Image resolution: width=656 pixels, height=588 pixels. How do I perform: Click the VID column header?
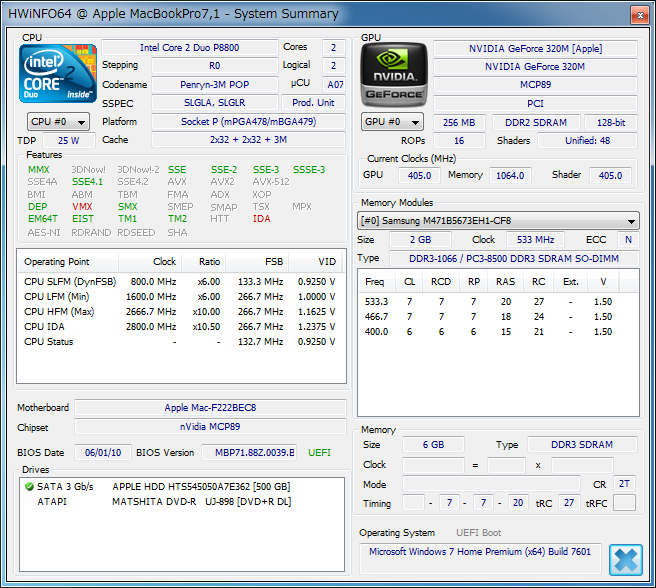click(x=315, y=262)
